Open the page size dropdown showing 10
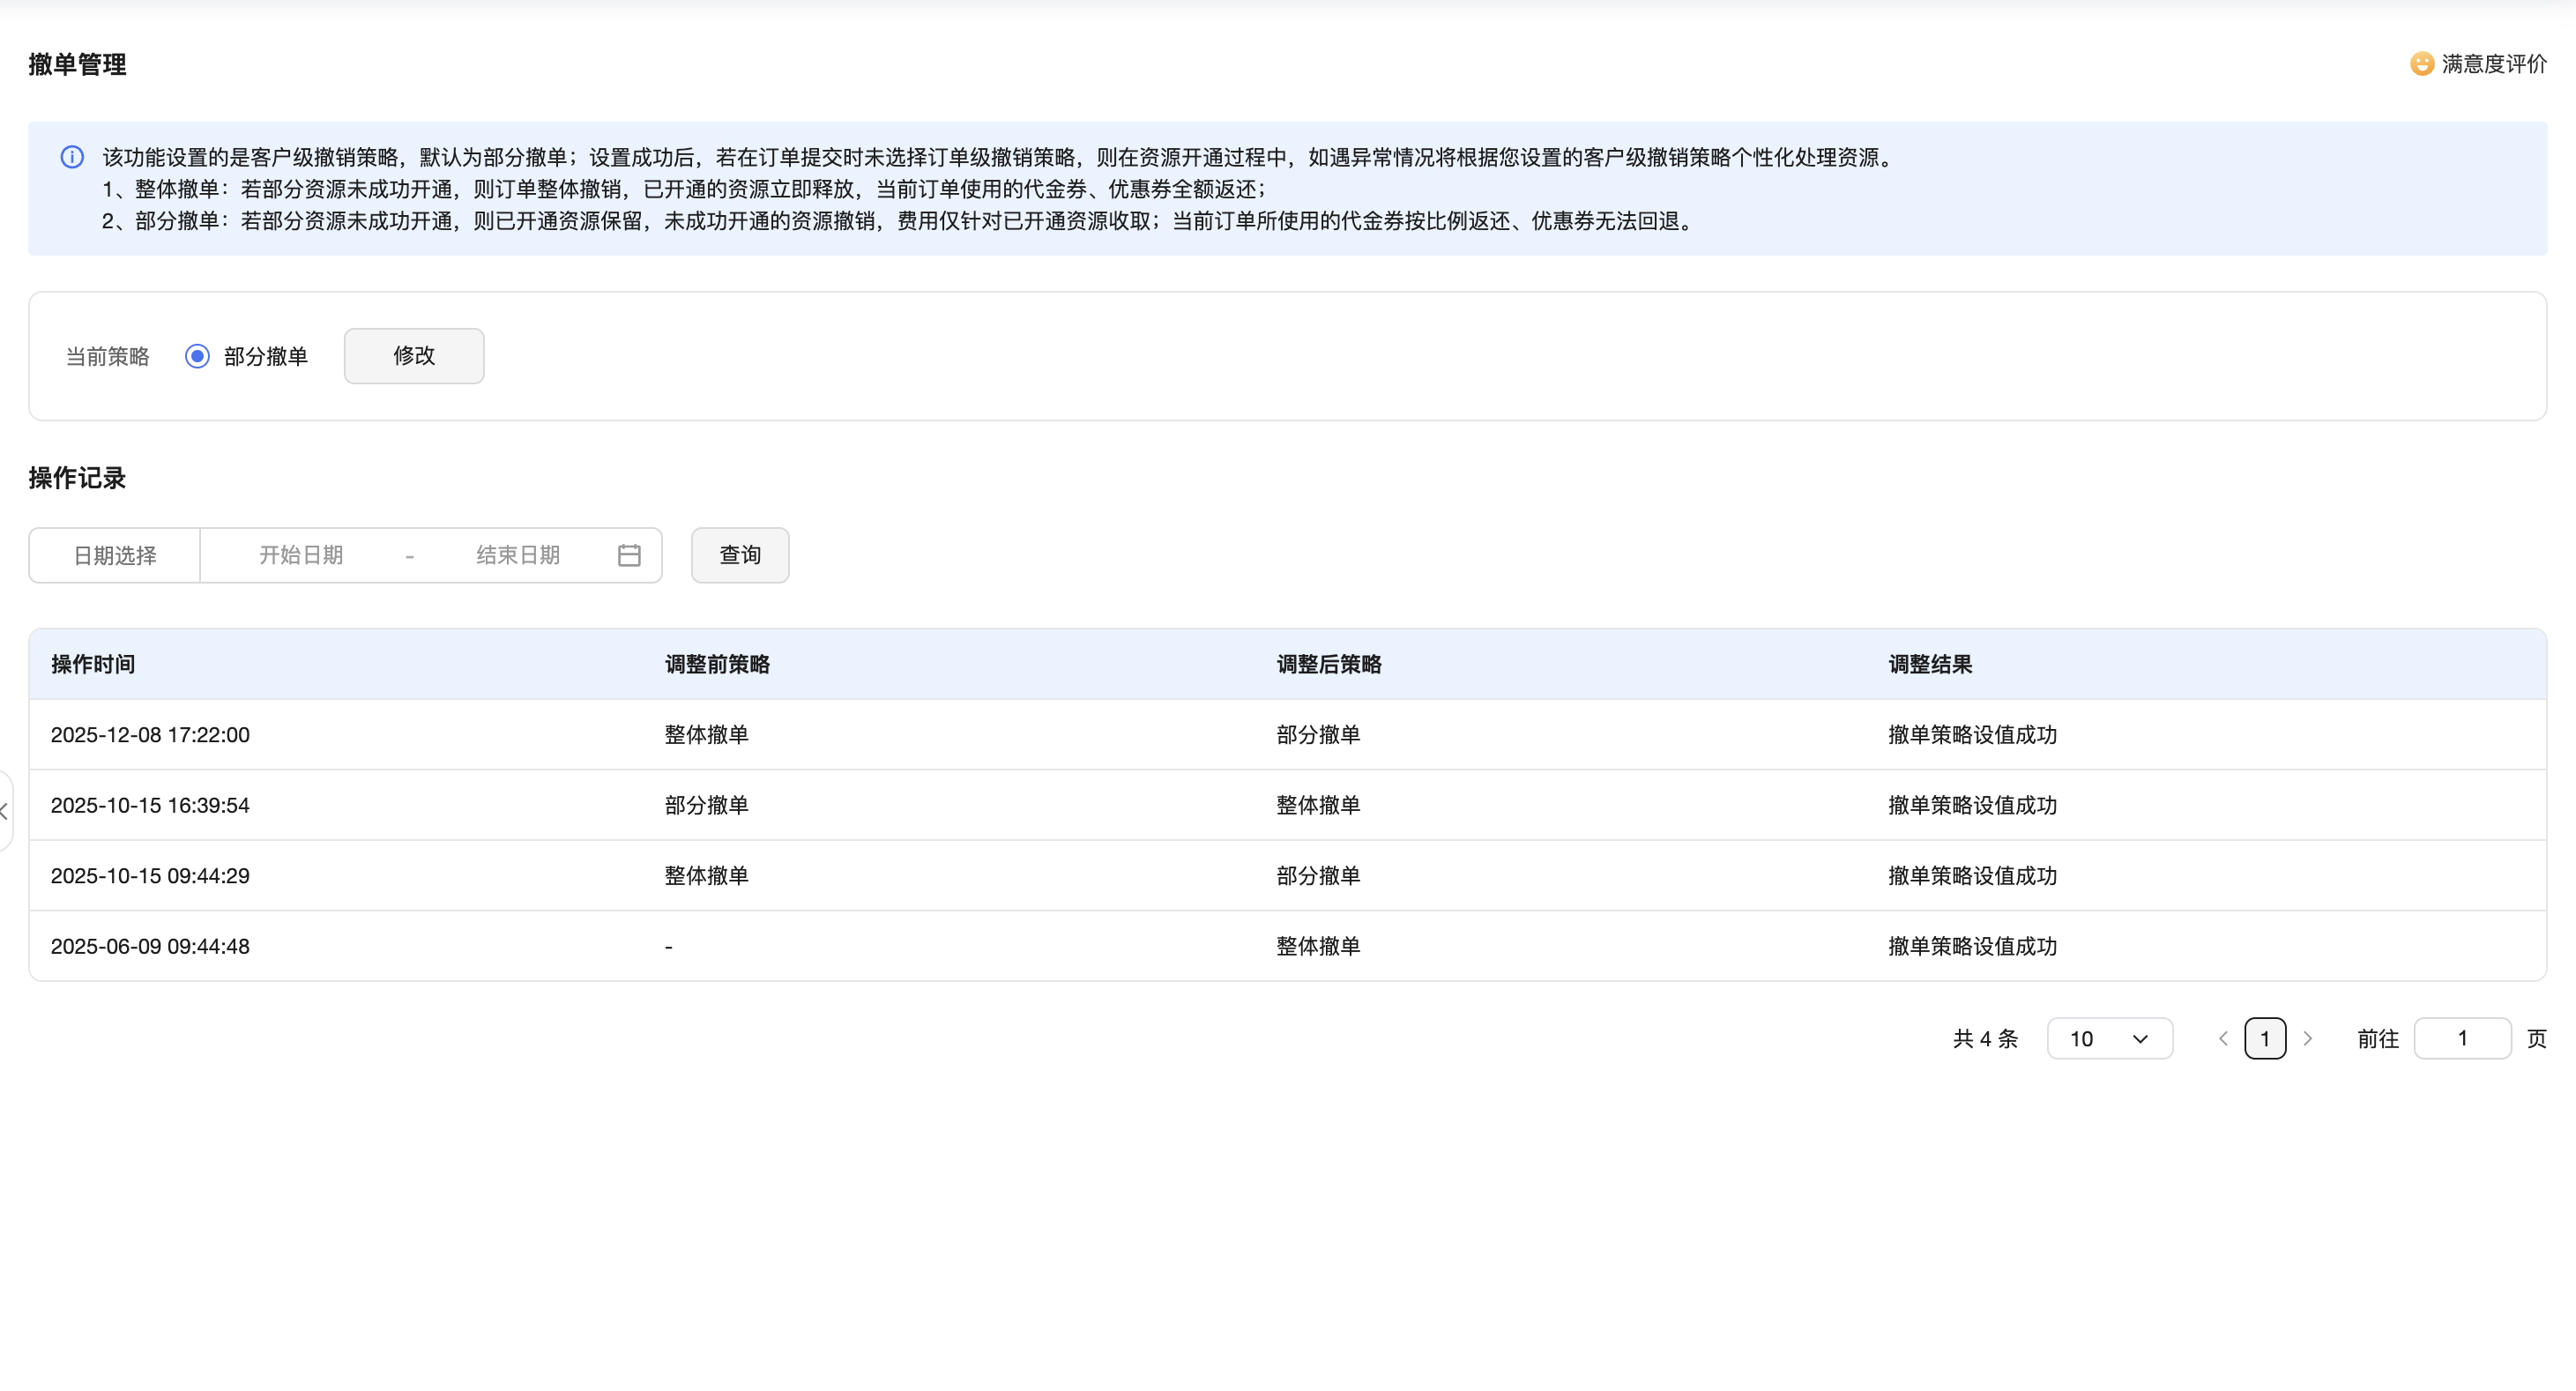Screen dimensions: 2576x1391 2109,1039
